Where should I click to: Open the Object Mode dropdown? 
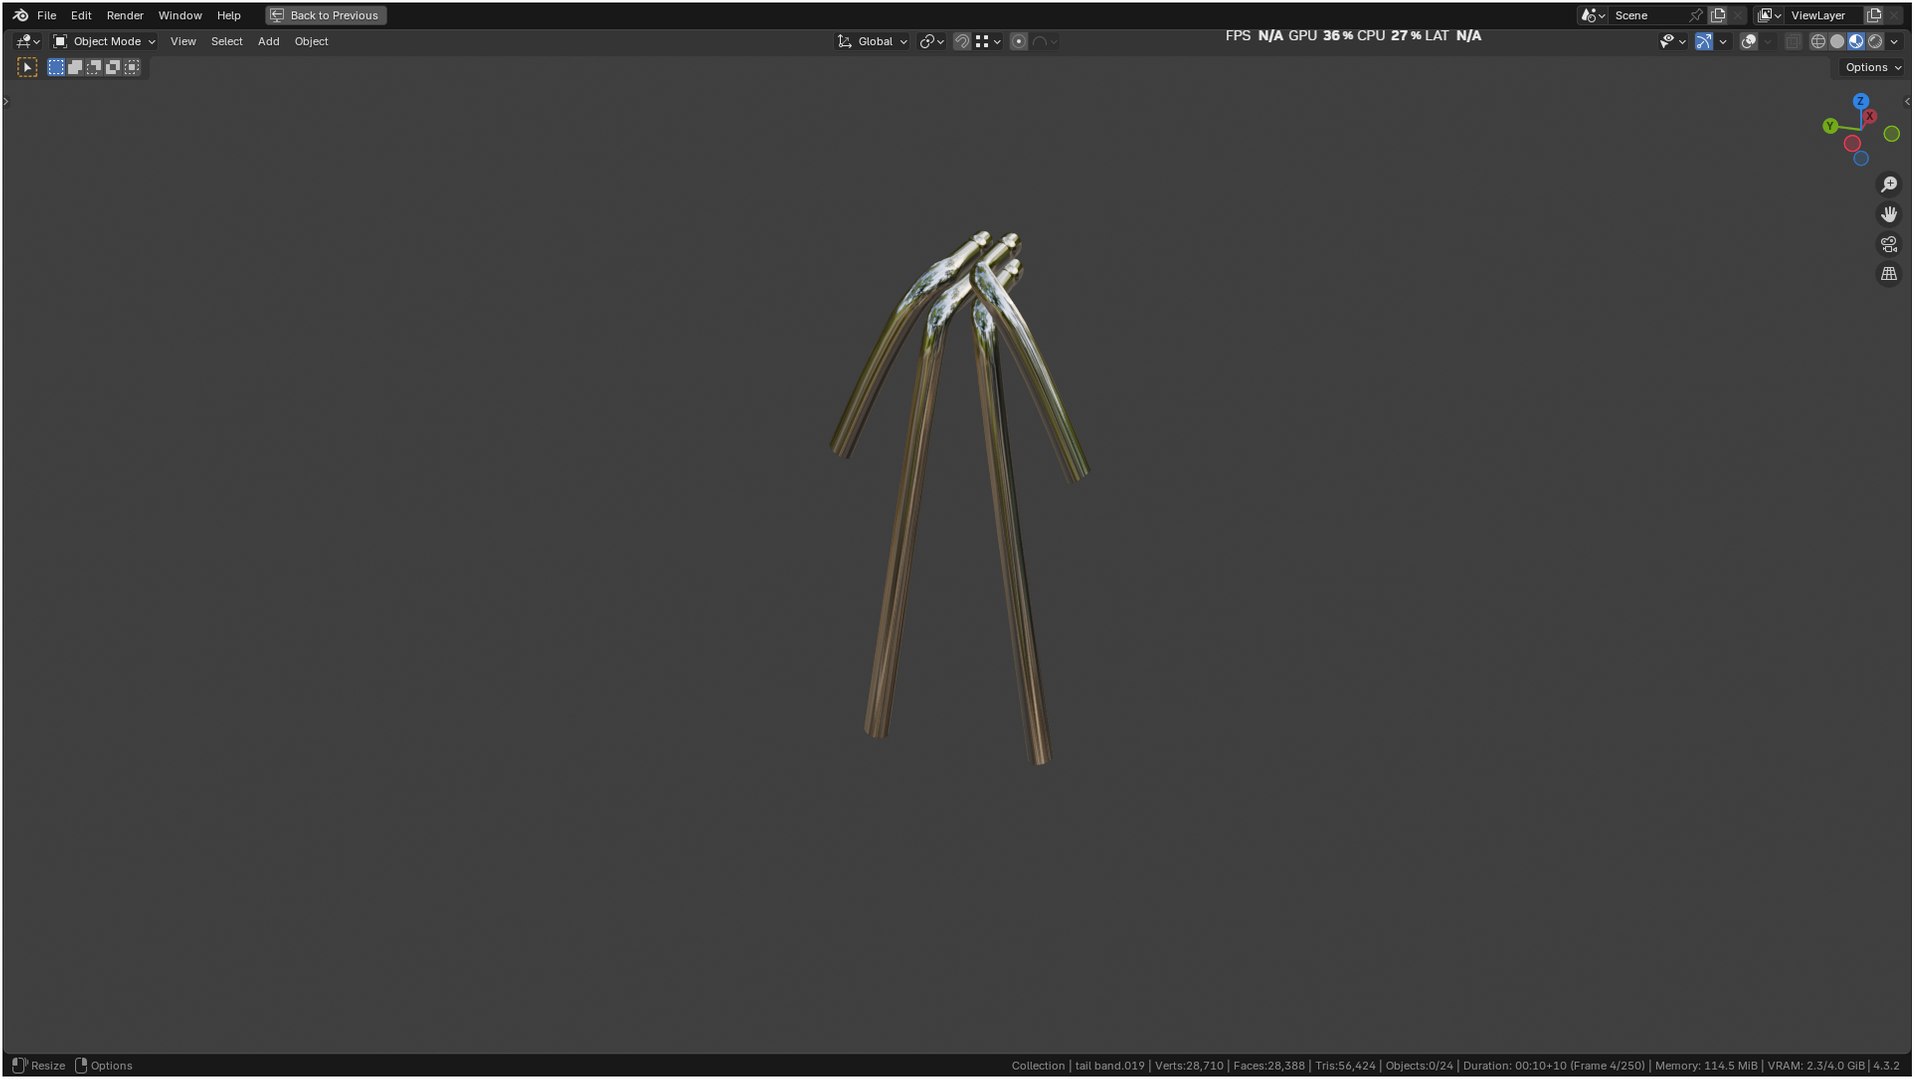tap(104, 41)
